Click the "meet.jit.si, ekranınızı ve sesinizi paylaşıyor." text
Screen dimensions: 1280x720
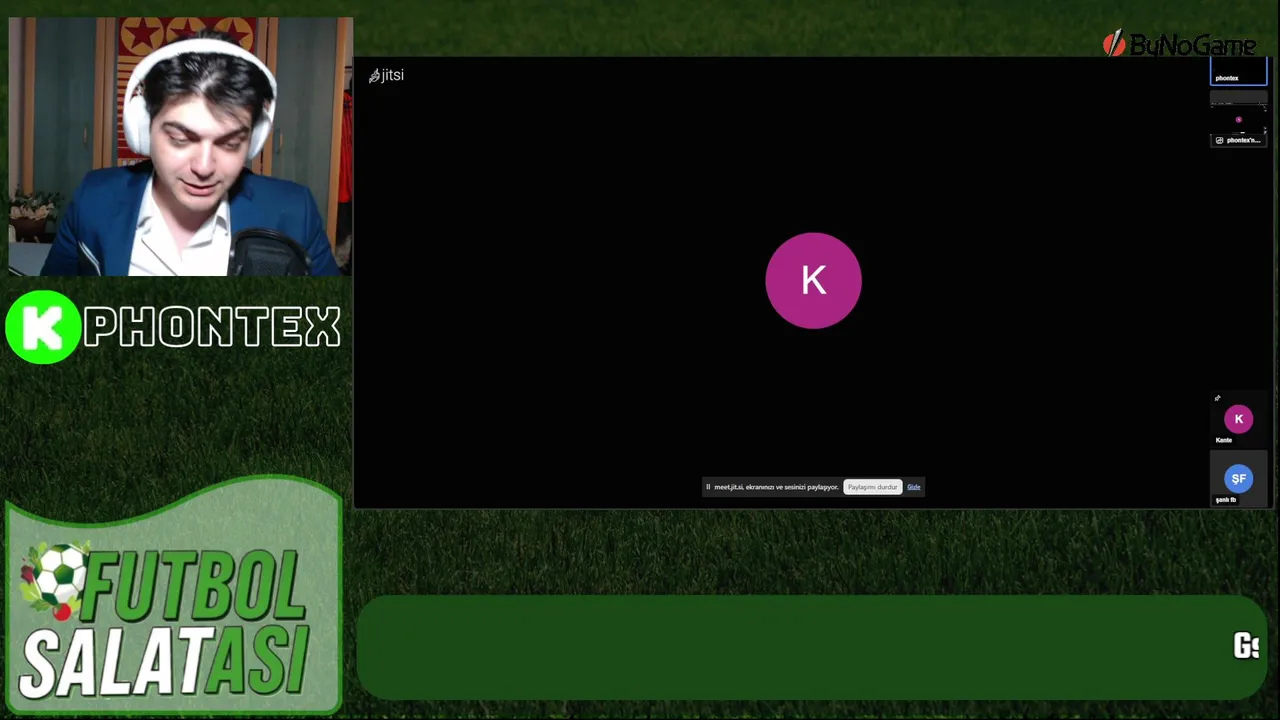[x=776, y=487]
